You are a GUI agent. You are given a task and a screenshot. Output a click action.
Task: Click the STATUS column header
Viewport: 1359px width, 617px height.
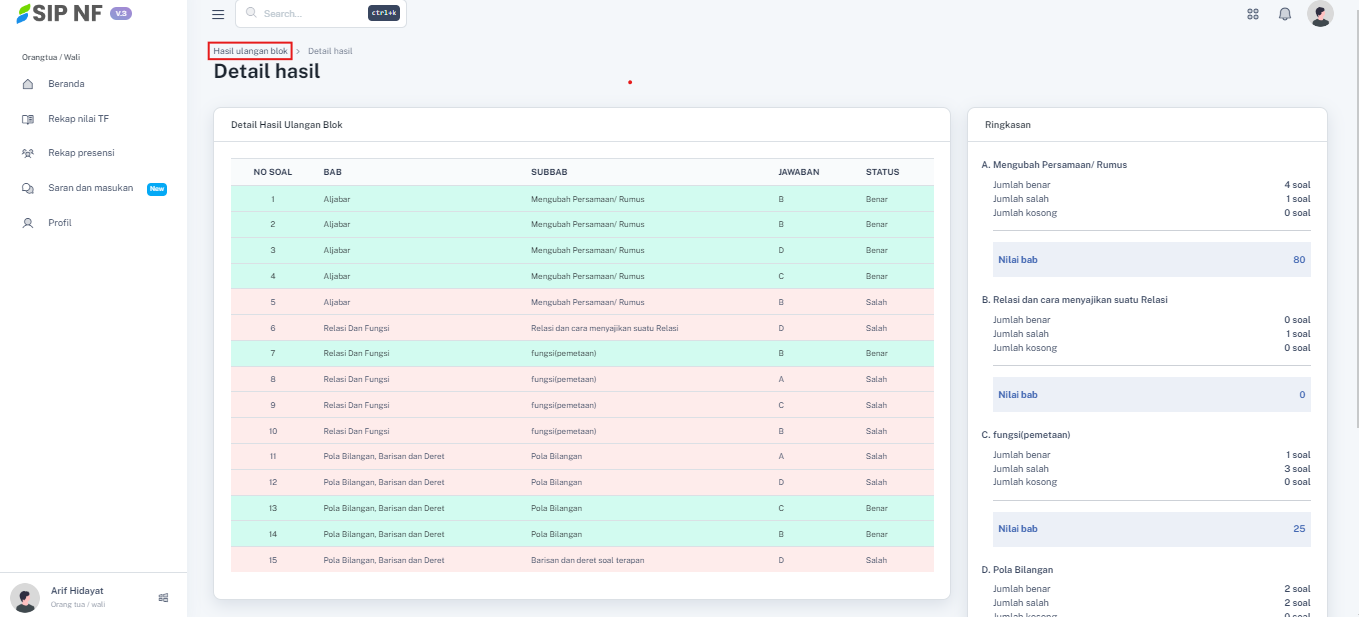click(x=882, y=172)
